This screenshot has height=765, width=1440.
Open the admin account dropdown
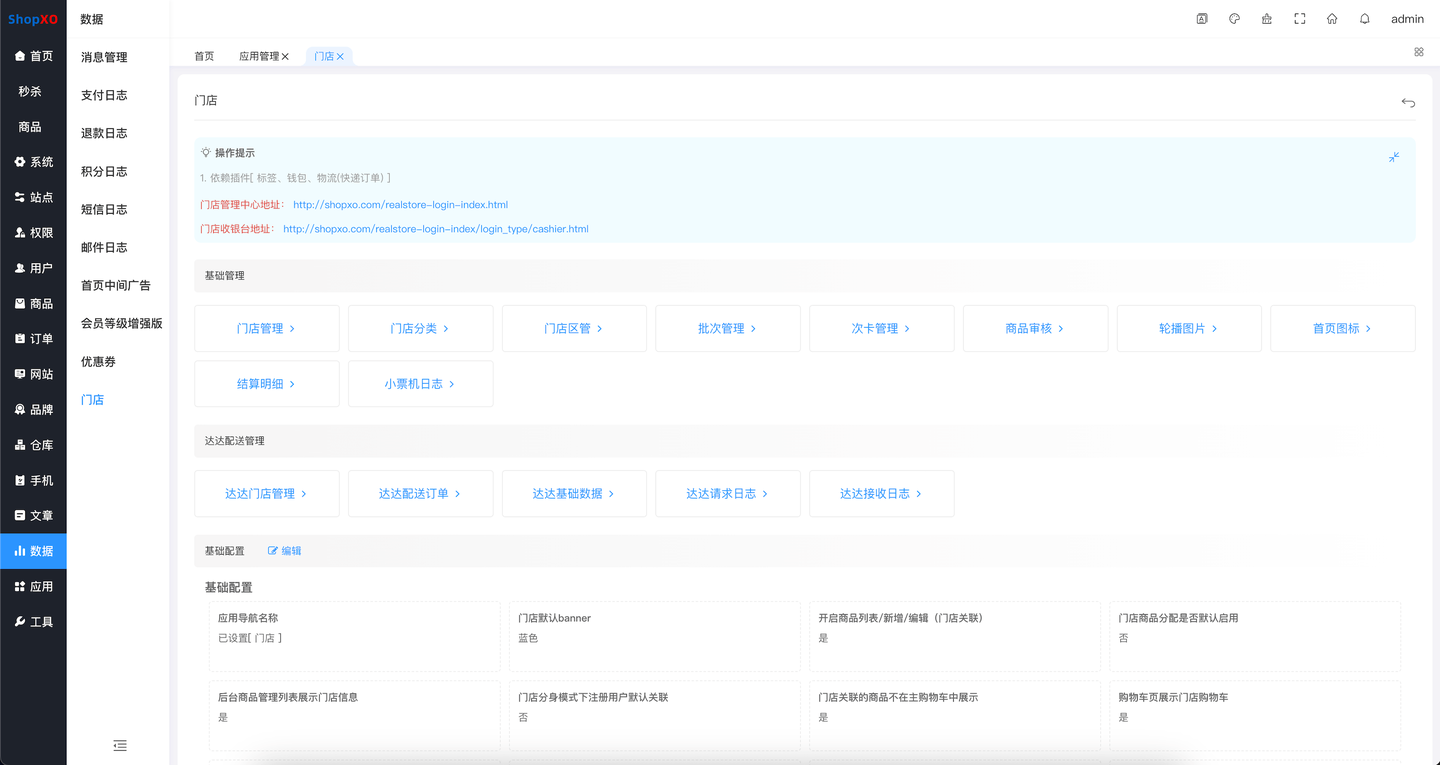click(1407, 18)
